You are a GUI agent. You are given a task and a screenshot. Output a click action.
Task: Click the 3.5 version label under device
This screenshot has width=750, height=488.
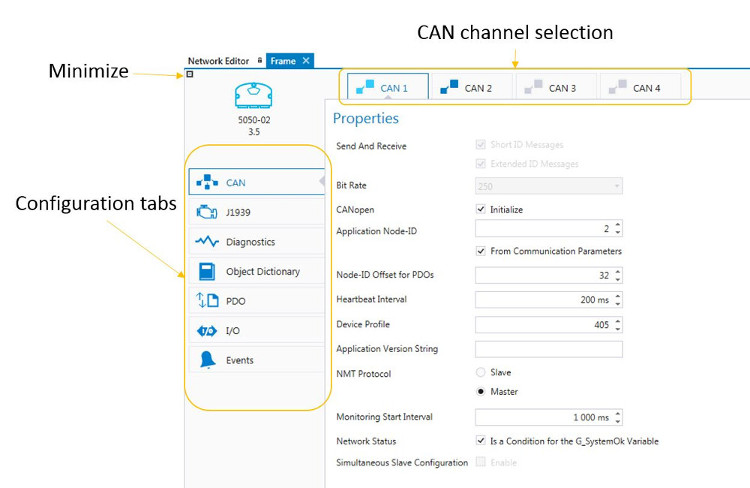[x=254, y=132]
